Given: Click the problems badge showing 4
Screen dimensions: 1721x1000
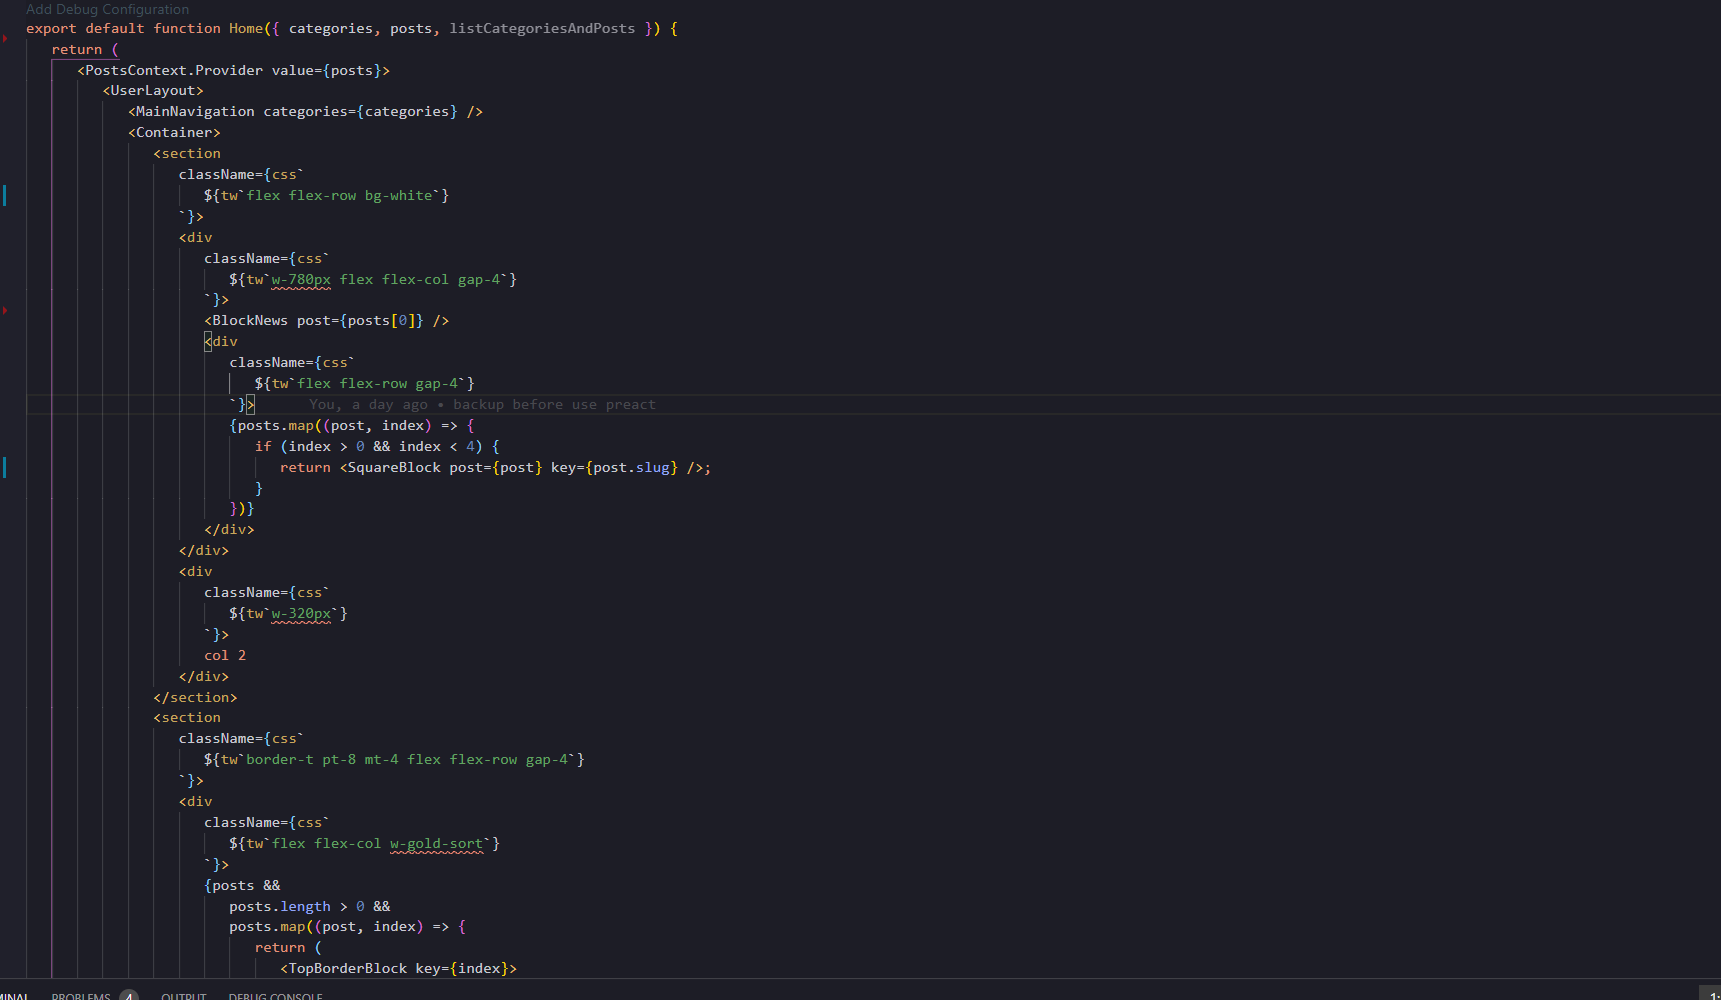Looking at the screenshot, I should click(x=129, y=995).
